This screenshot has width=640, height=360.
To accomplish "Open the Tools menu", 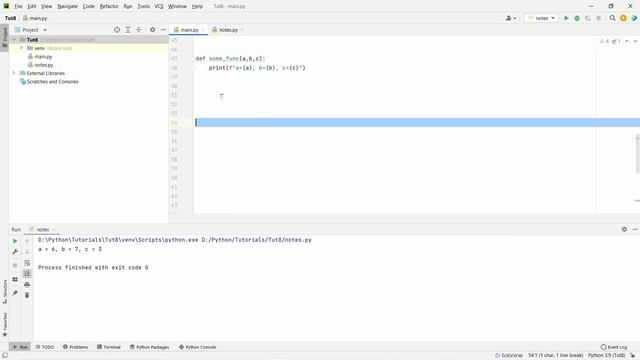I will (143, 6).
